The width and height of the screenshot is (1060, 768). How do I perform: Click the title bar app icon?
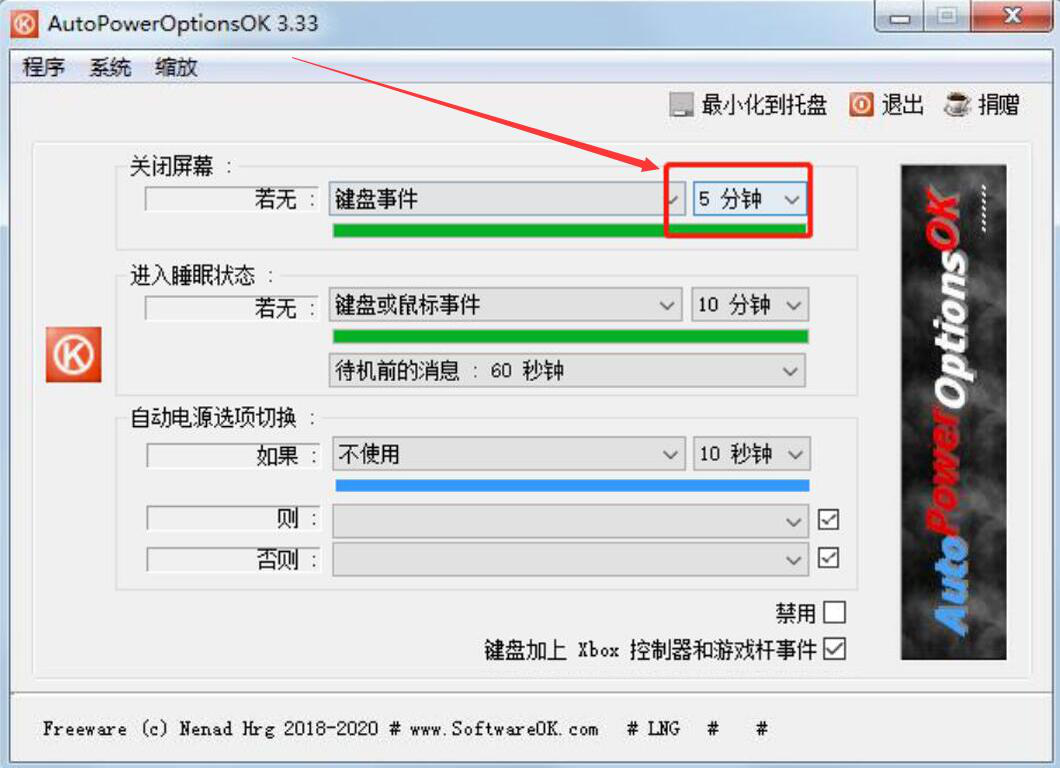tap(26, 24)
